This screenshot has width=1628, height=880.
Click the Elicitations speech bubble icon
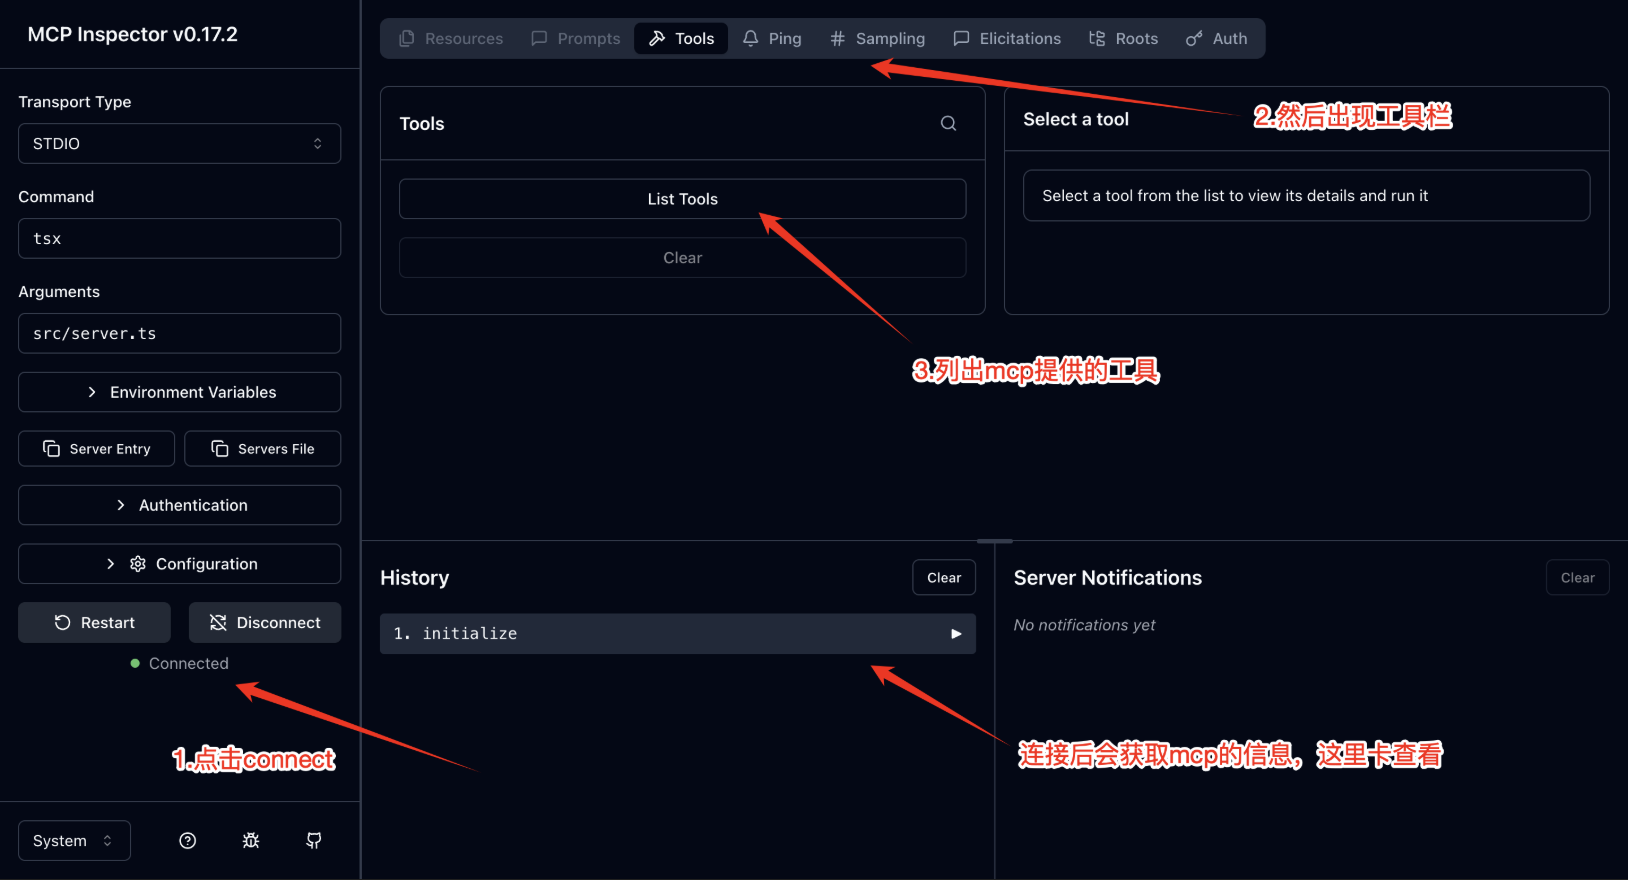[961, 39]
